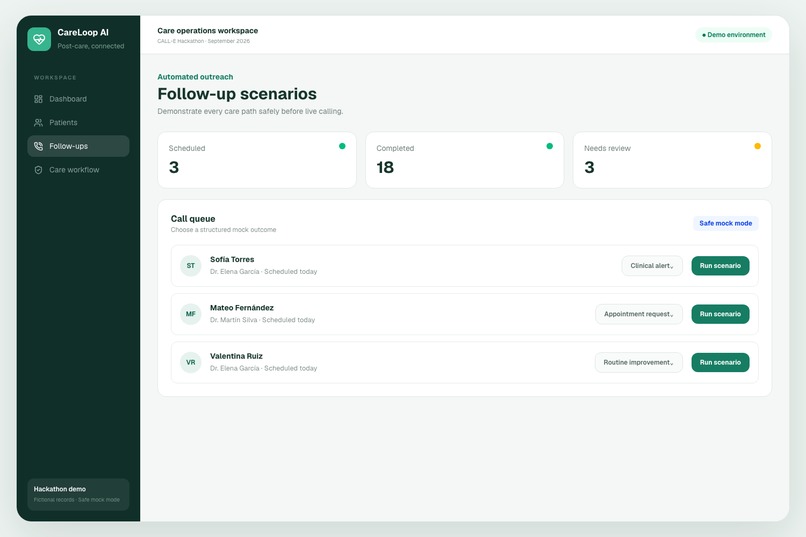Image resolution: width=806 pixels, height=537 pixels.
Task: Click the Sofía Torres name
Action: coord(232,260)
